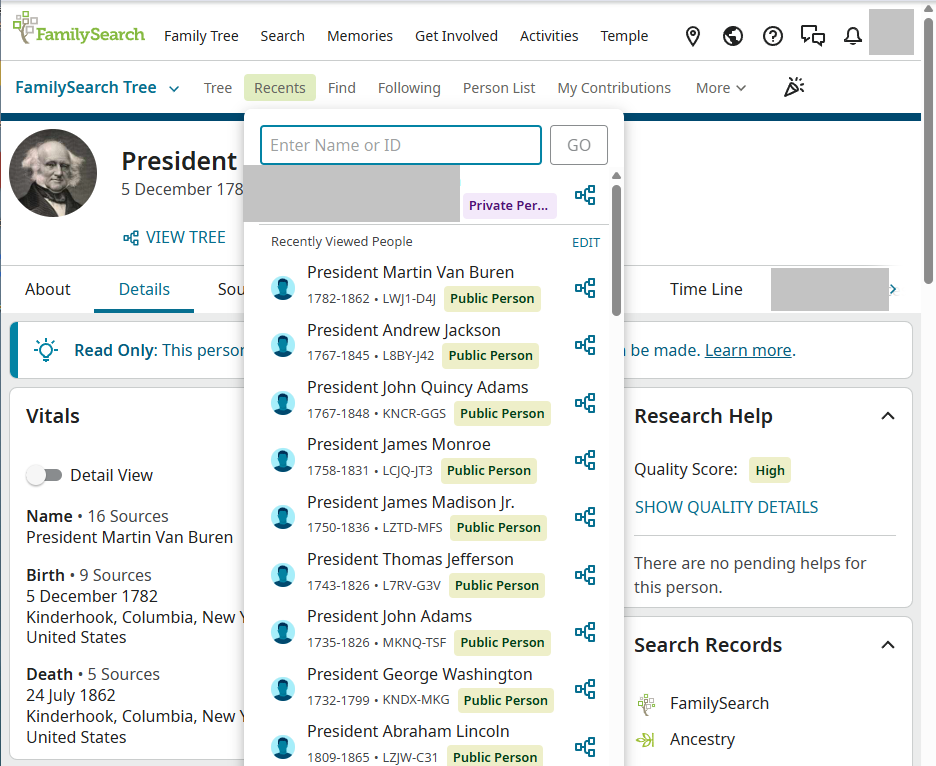Screen dimensions: 936x766
Task: Click avatar icon beside Thomas Jefferson
Action: 283,575
